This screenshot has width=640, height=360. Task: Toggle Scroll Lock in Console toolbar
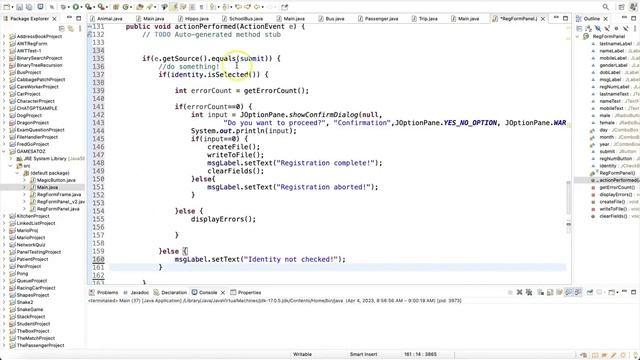point(550,292)
